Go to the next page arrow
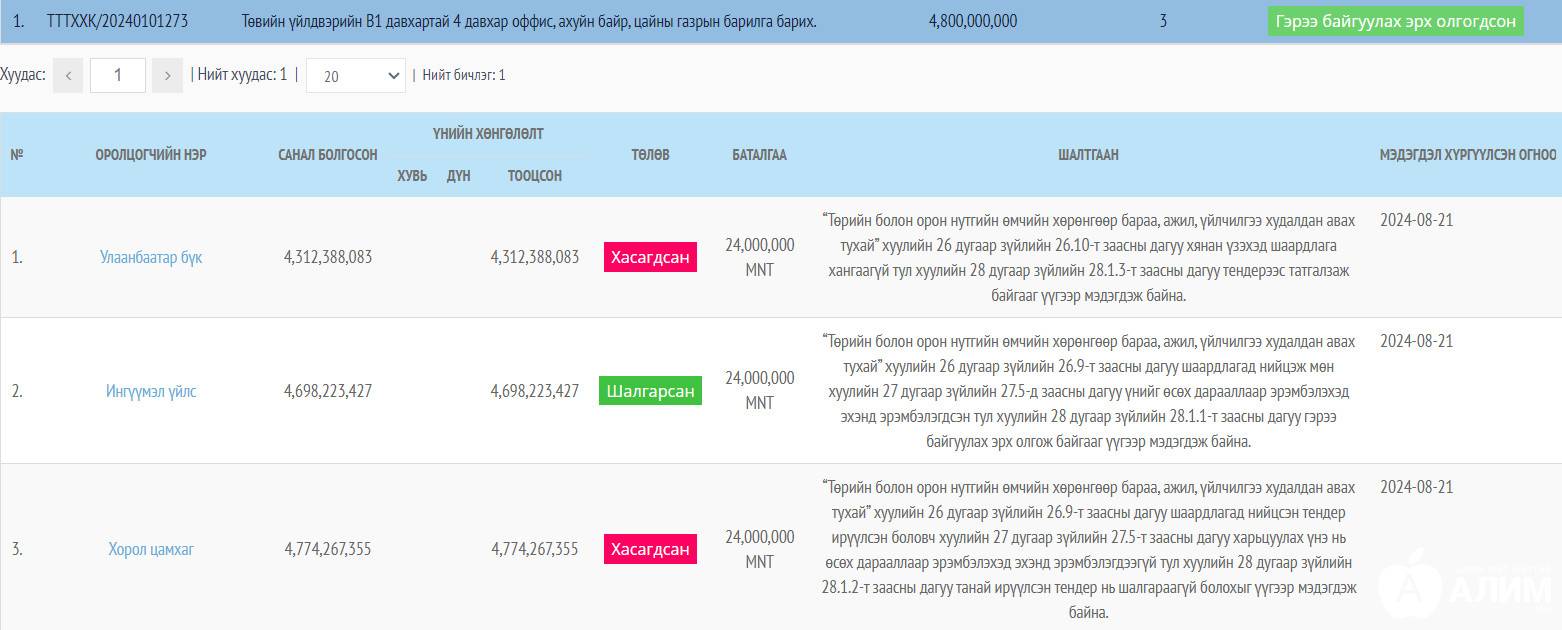 [168, 75]
